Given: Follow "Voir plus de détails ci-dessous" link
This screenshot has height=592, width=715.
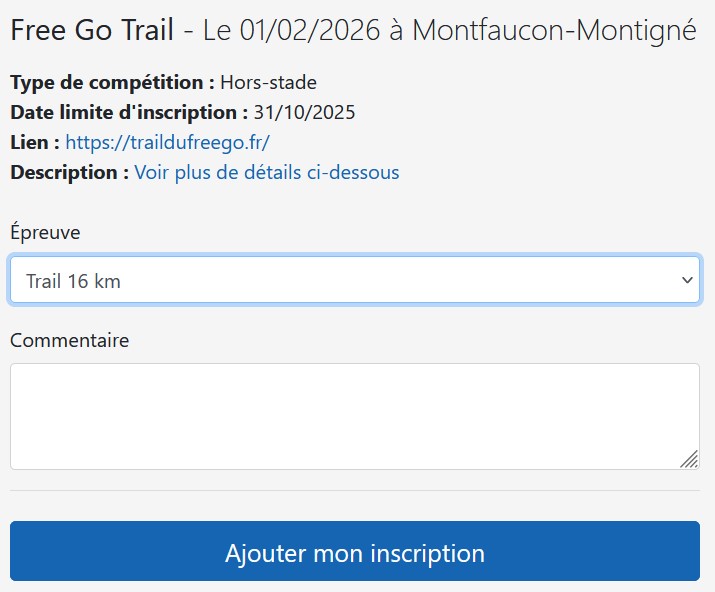Looking at the screenshot, I should tap(267, 172).
